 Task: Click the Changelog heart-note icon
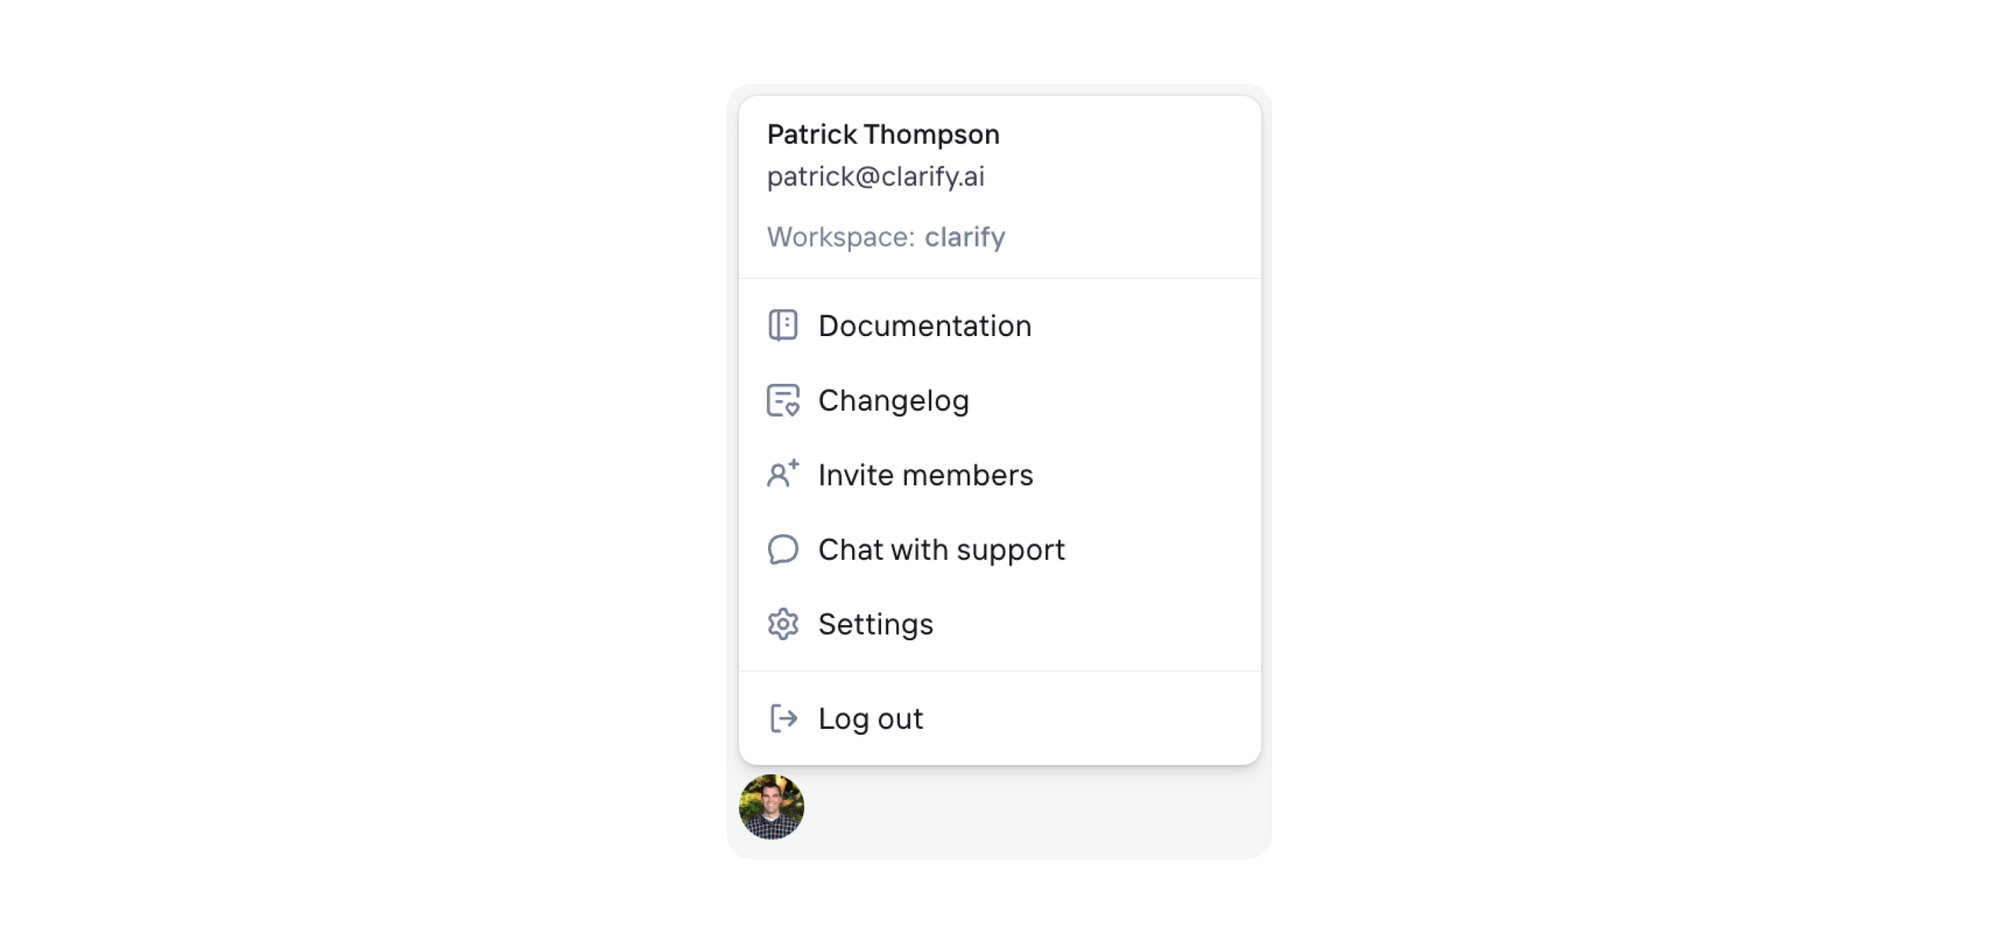pos(782,400)
